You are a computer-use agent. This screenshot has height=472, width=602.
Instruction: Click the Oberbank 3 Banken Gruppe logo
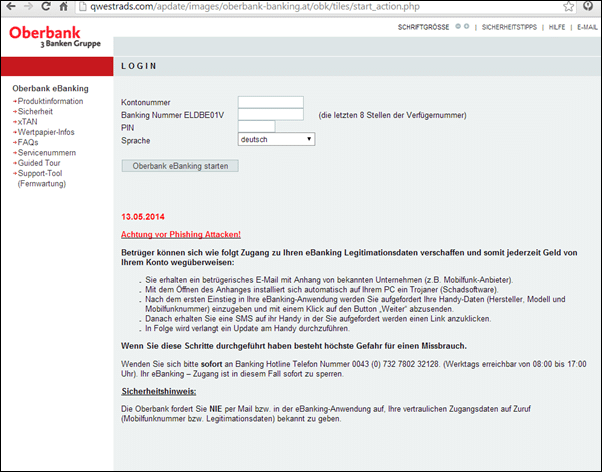(54, 37)
